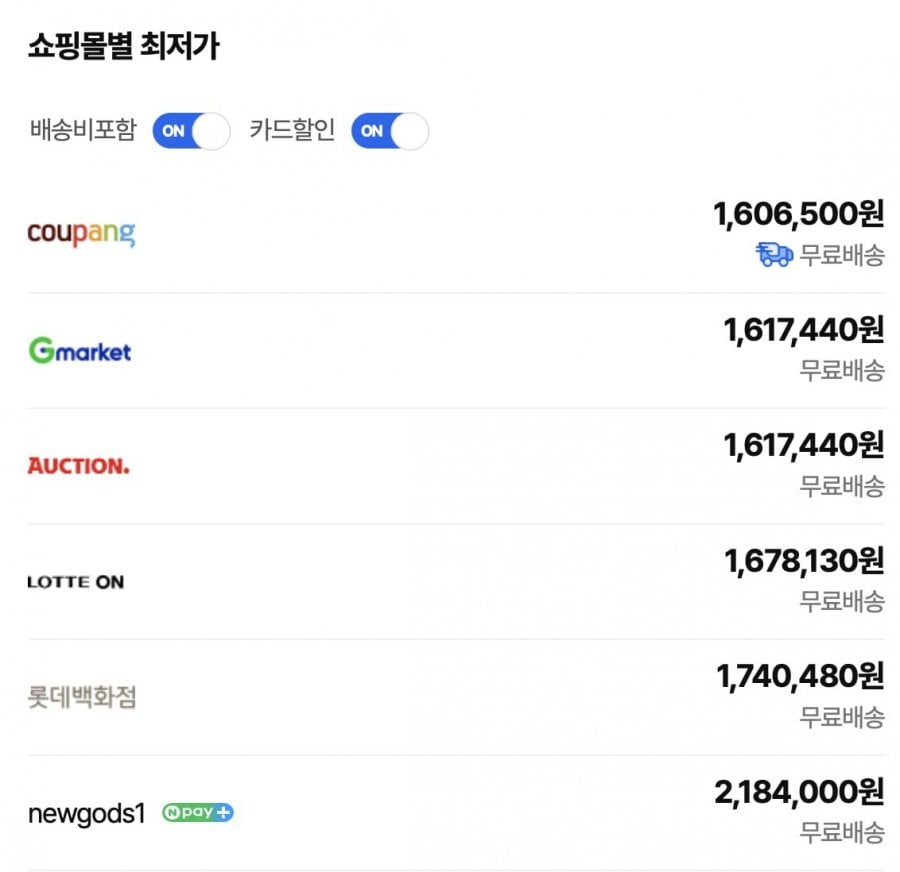This screenshot has width=900, height=872.
Task: Open the Auction 1,617,440원 price
Action: pyautogui.click(x=804, y=444)
